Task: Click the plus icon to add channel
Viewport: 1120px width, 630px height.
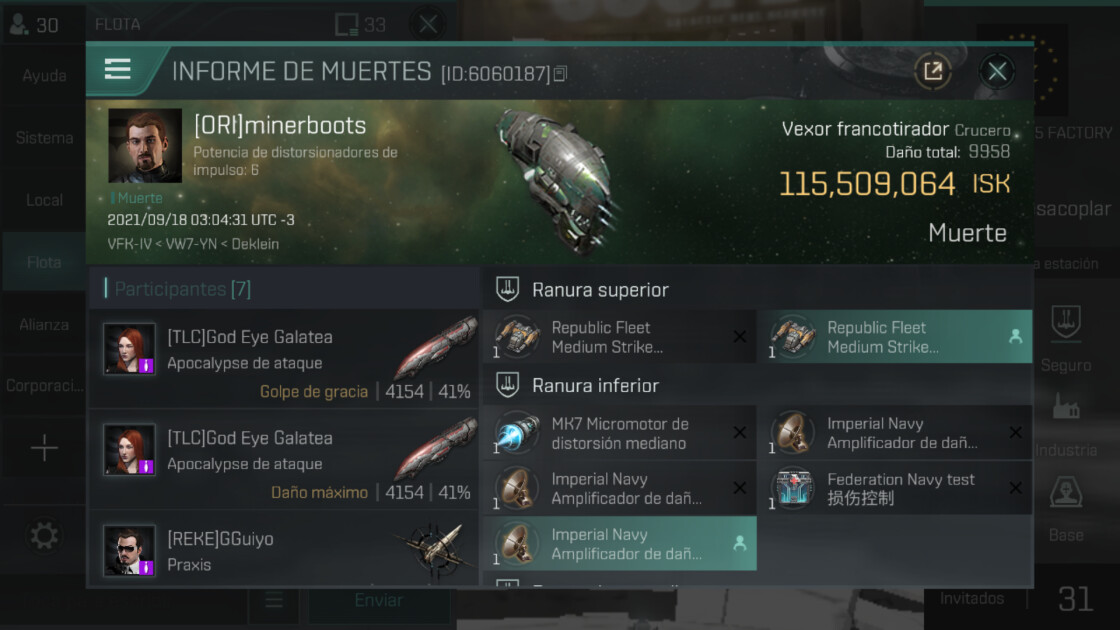Action: click(x=44, y=449)
